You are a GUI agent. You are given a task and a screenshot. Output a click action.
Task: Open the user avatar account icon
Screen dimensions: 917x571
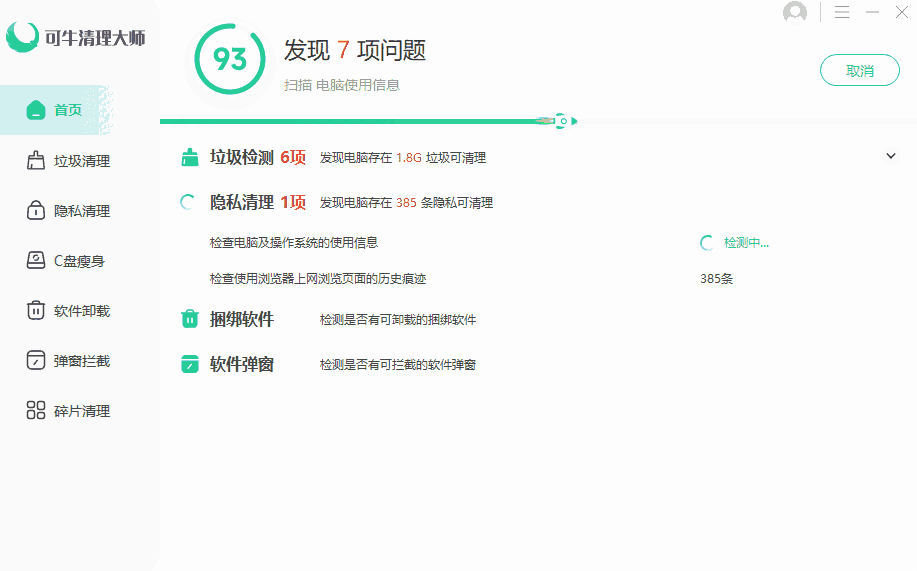point(795,12)
